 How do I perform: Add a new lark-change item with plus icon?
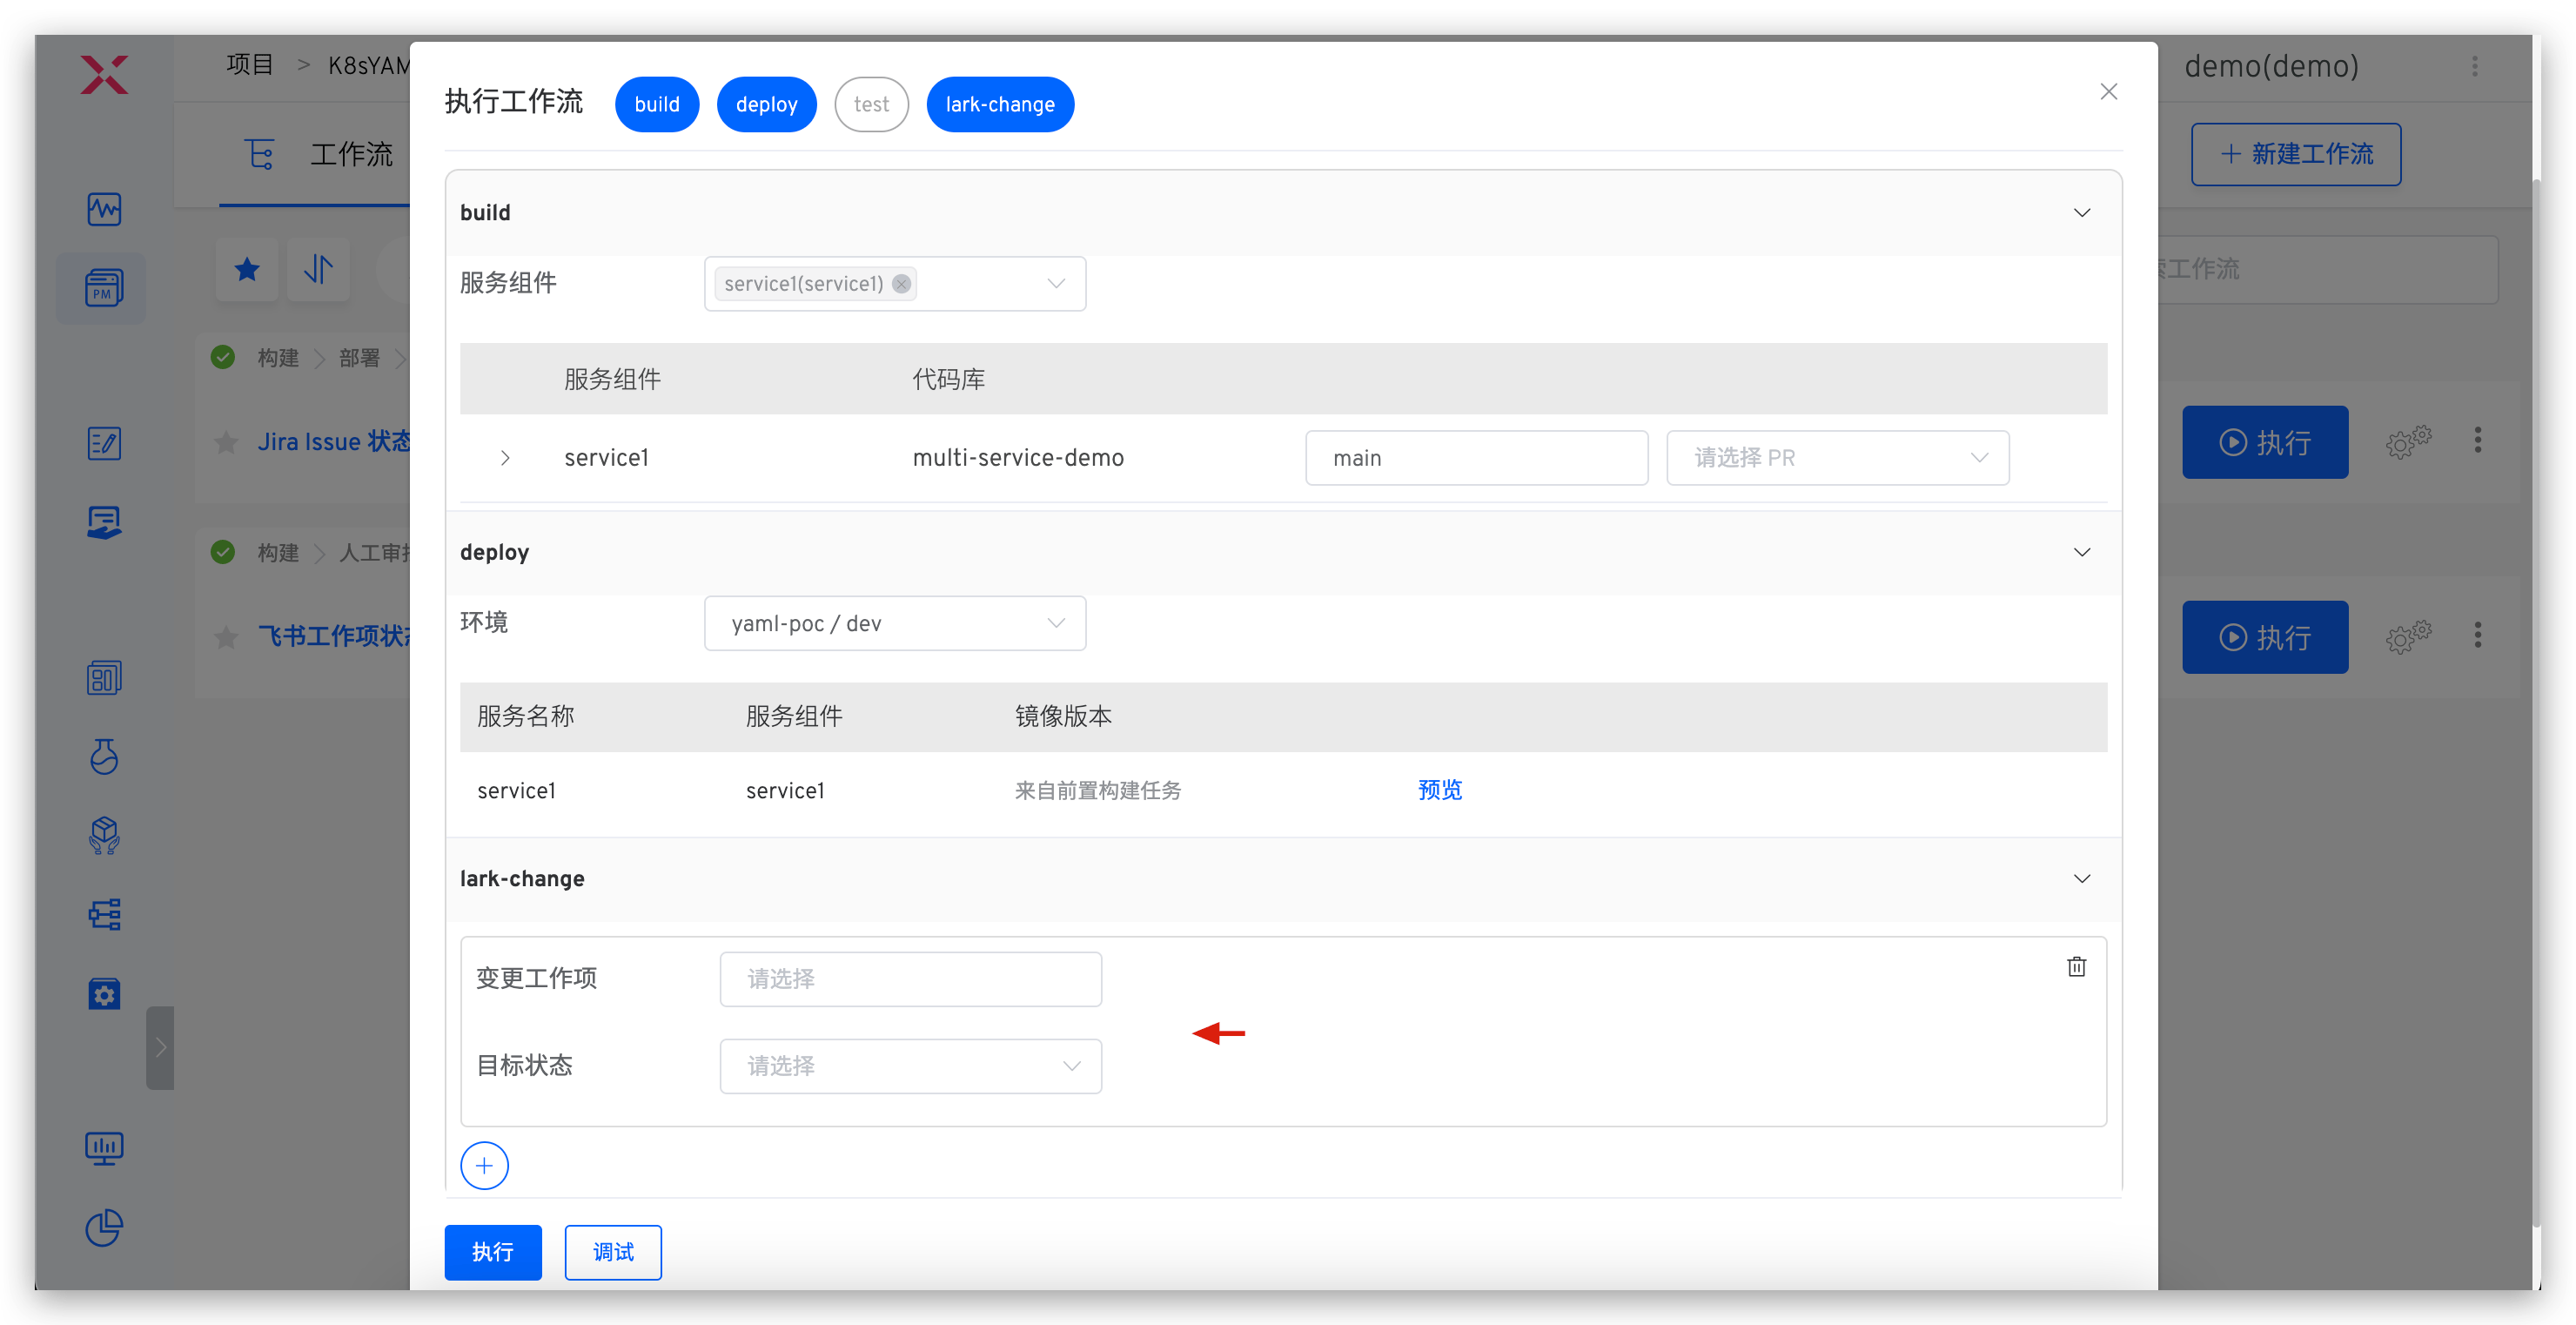coord(484,1166)
